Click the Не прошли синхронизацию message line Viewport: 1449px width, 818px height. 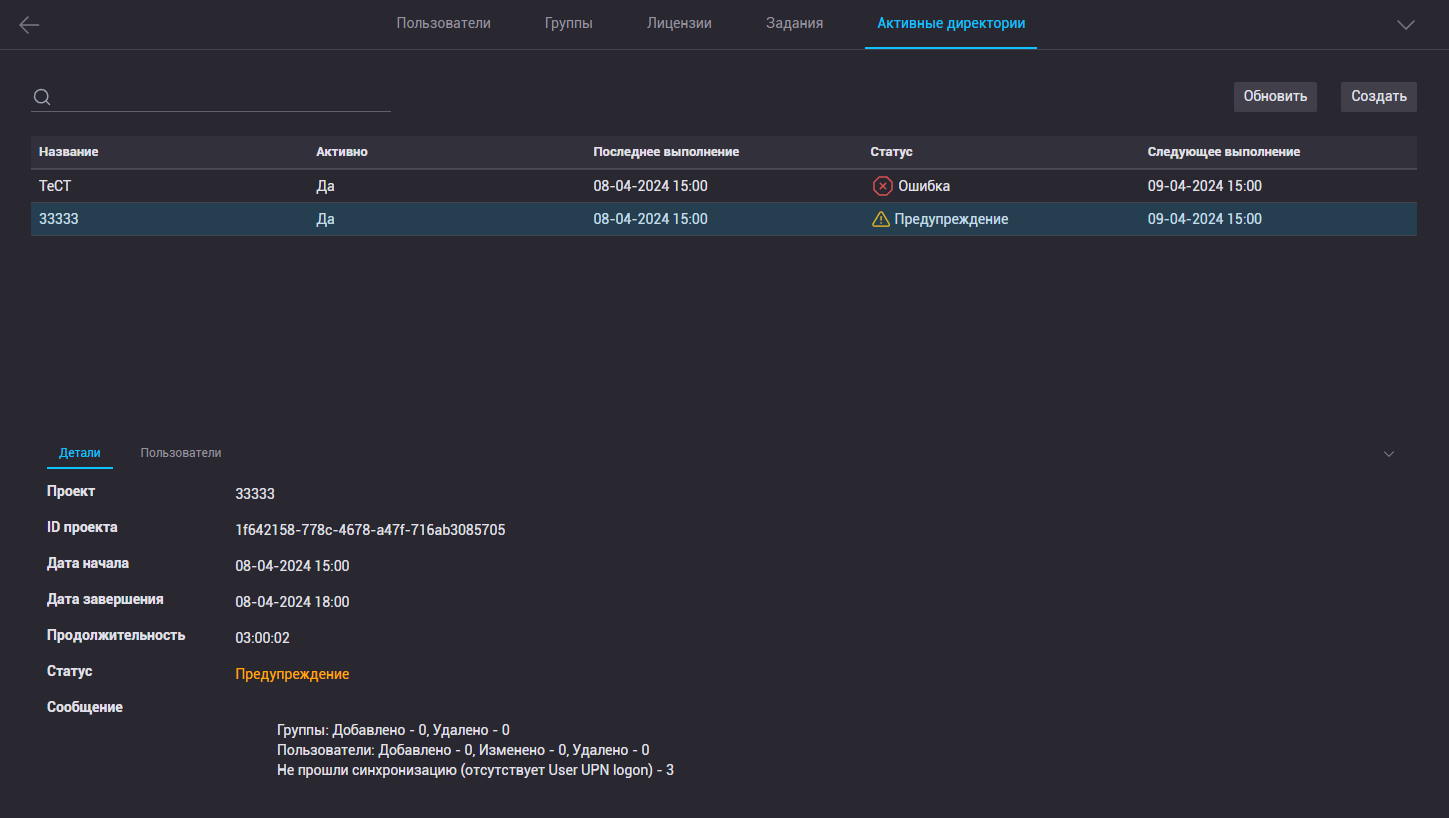pyautogui.click(x=475, y=771)
